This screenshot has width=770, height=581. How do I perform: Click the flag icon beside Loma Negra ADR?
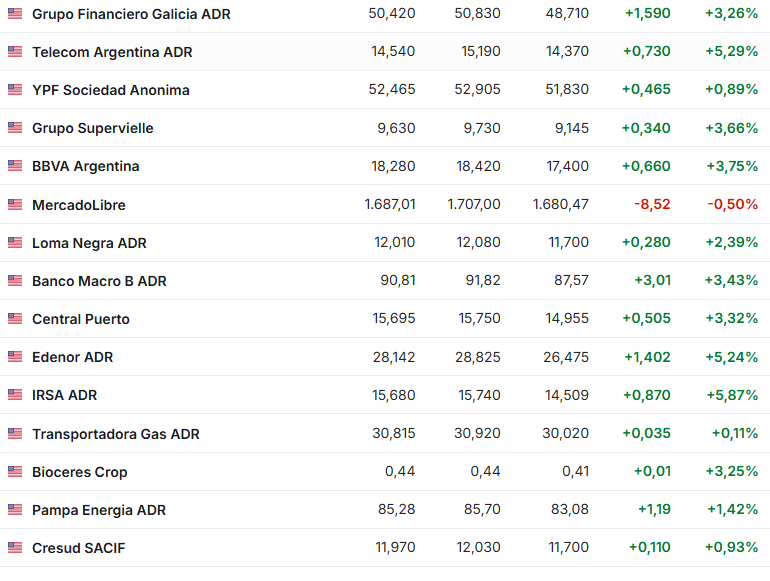(x=15, y=242)
